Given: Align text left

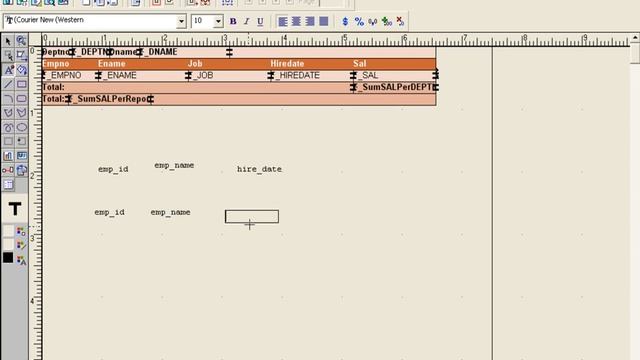Looking at the screenshot, I should (282, 21).
